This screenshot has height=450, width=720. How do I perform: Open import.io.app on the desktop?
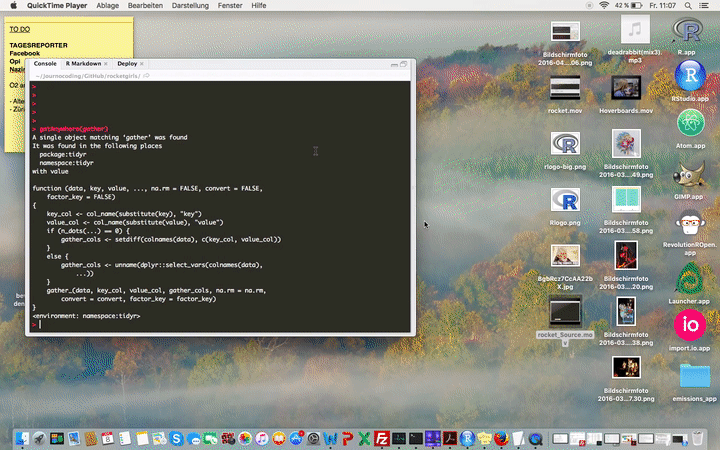(x=689, y=326)
